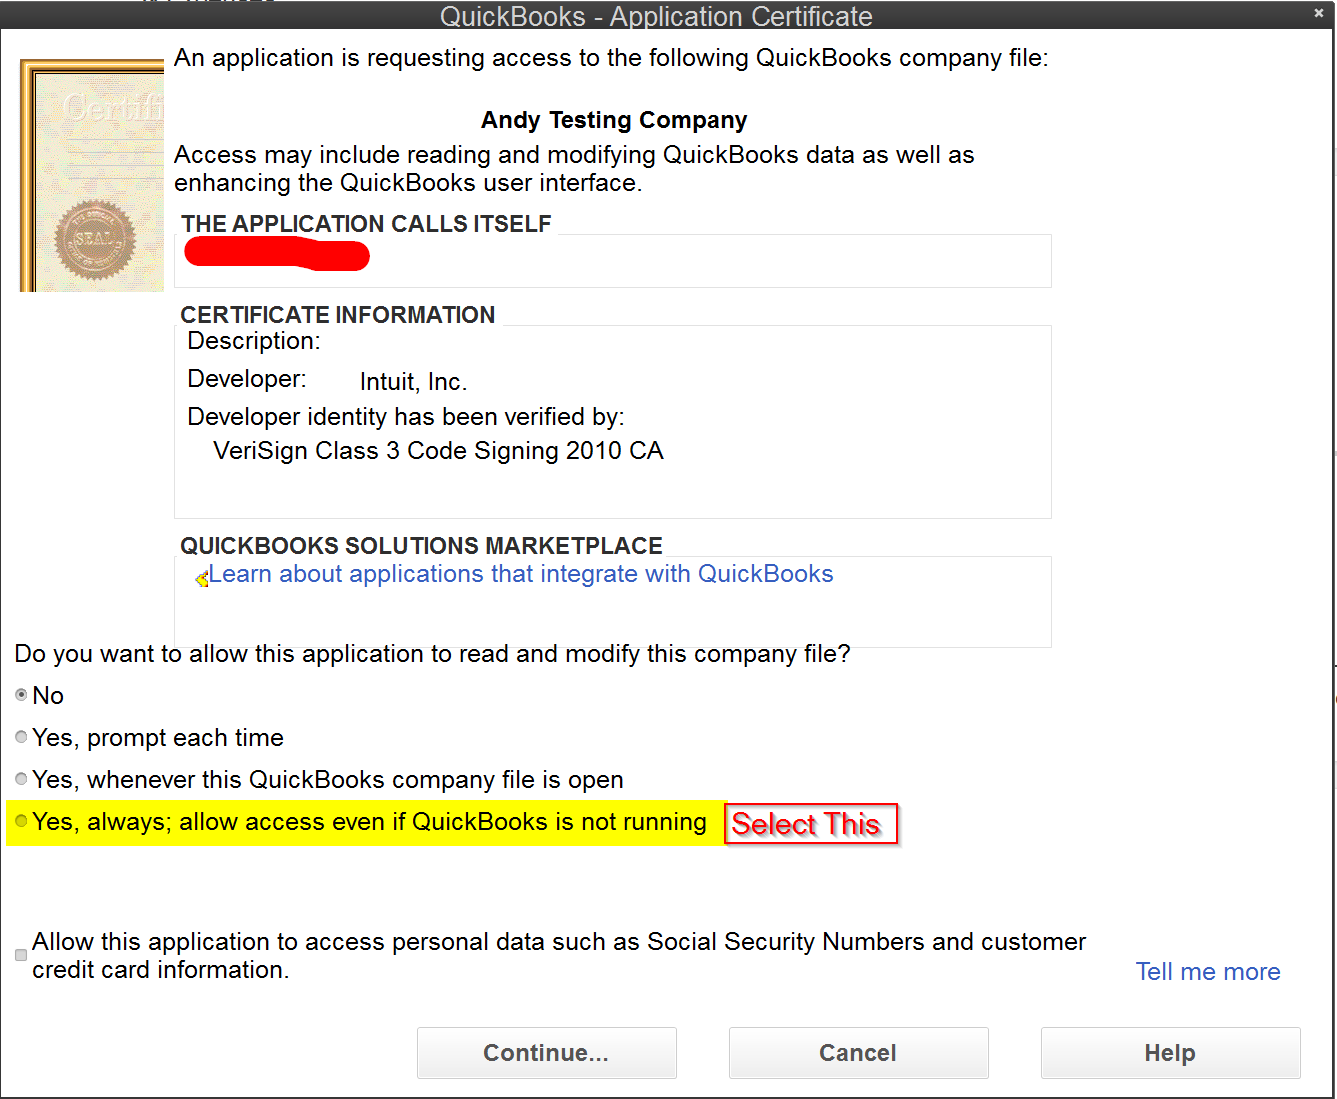1337x1099 pixels.
Task: Click the "Intuit, Inc." developer text
Action: [x=414, y=382]
